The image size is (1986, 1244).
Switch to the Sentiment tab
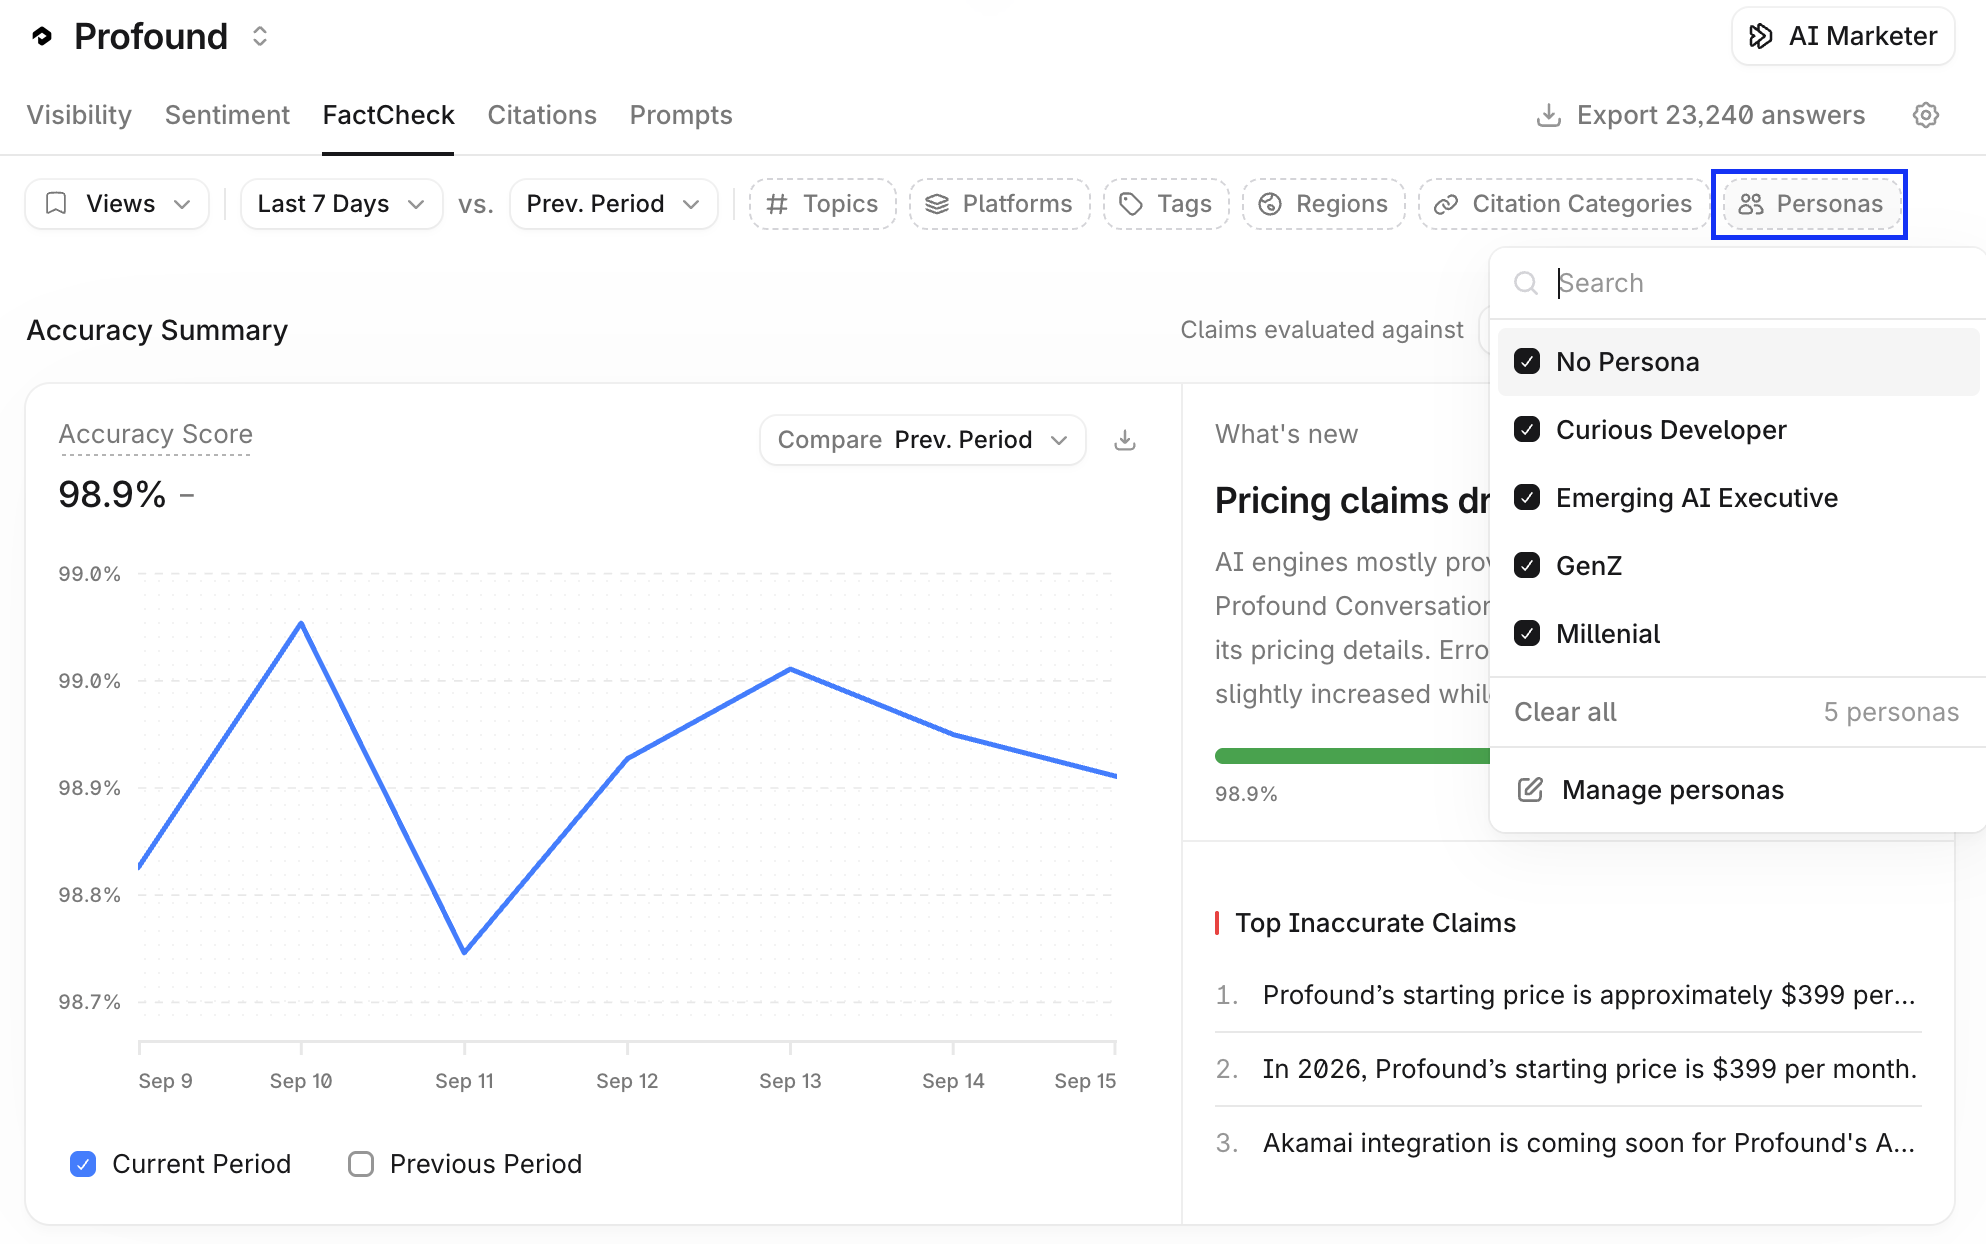pos(227,115)
